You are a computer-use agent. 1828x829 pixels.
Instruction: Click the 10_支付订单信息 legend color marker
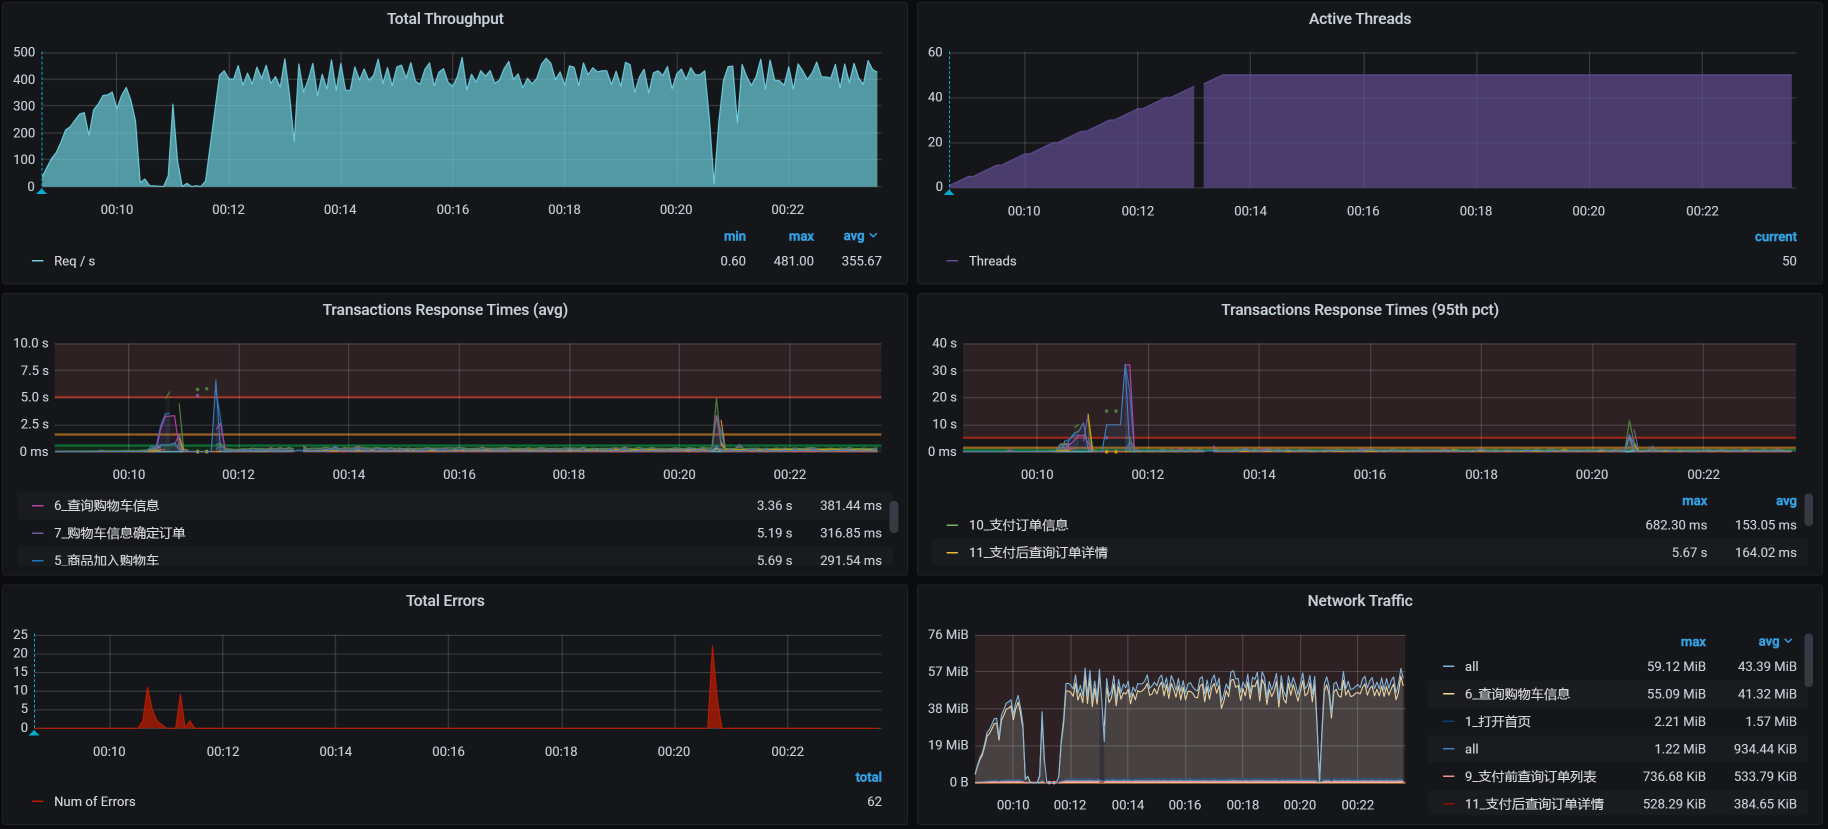[x=952, y=525]
